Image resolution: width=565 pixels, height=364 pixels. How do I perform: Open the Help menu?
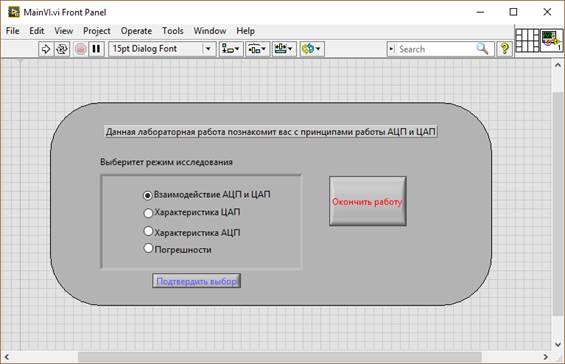245,31
